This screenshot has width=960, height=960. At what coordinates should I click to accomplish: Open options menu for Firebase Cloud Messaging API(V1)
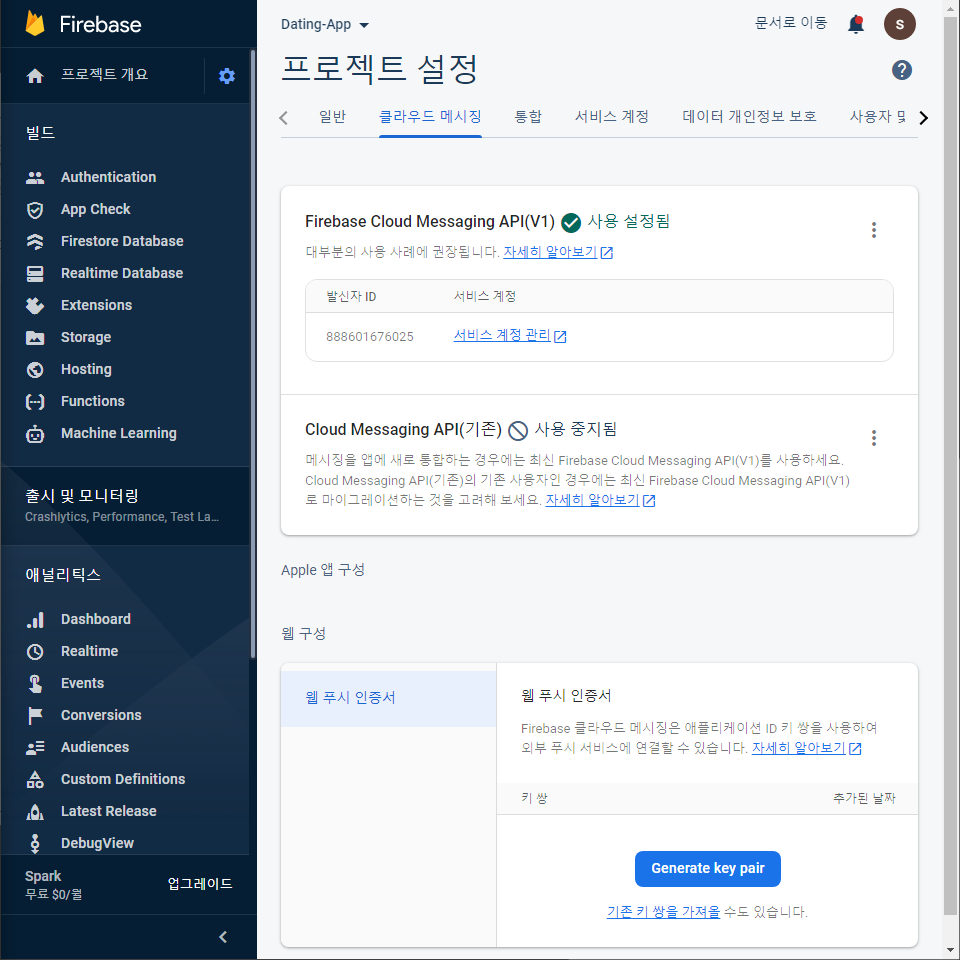click(874, 230)
